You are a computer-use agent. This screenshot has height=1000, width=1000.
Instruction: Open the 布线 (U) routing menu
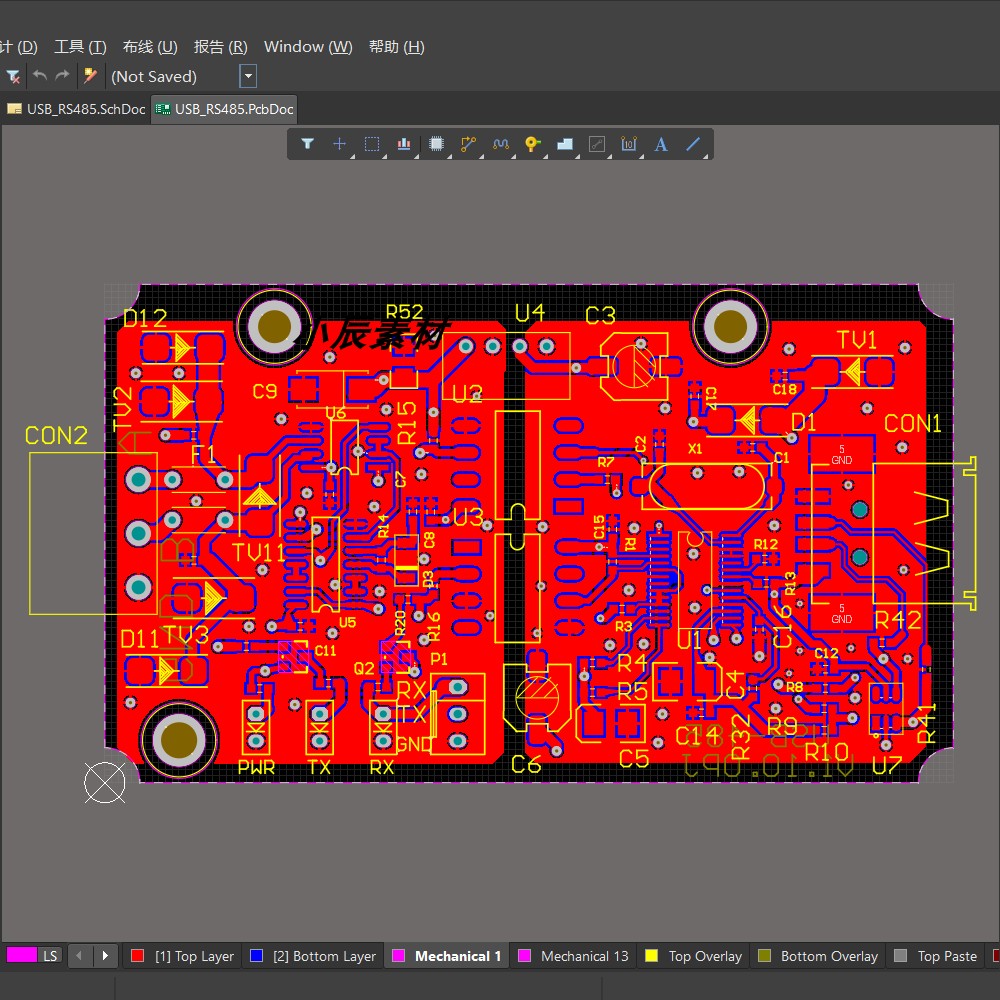click(150, 47)
